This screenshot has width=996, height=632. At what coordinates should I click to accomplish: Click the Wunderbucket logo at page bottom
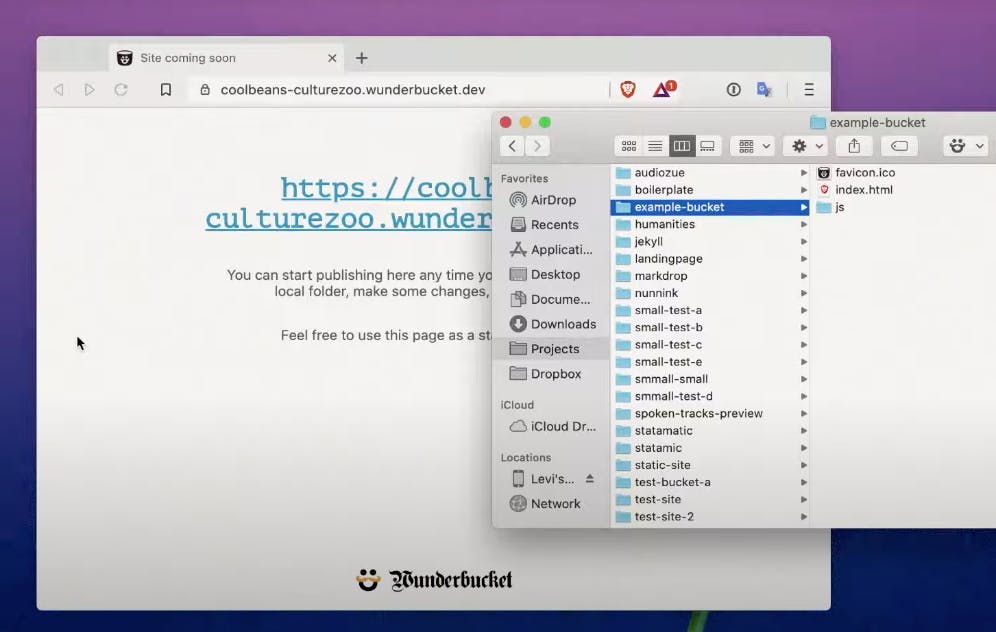point(434,579)
